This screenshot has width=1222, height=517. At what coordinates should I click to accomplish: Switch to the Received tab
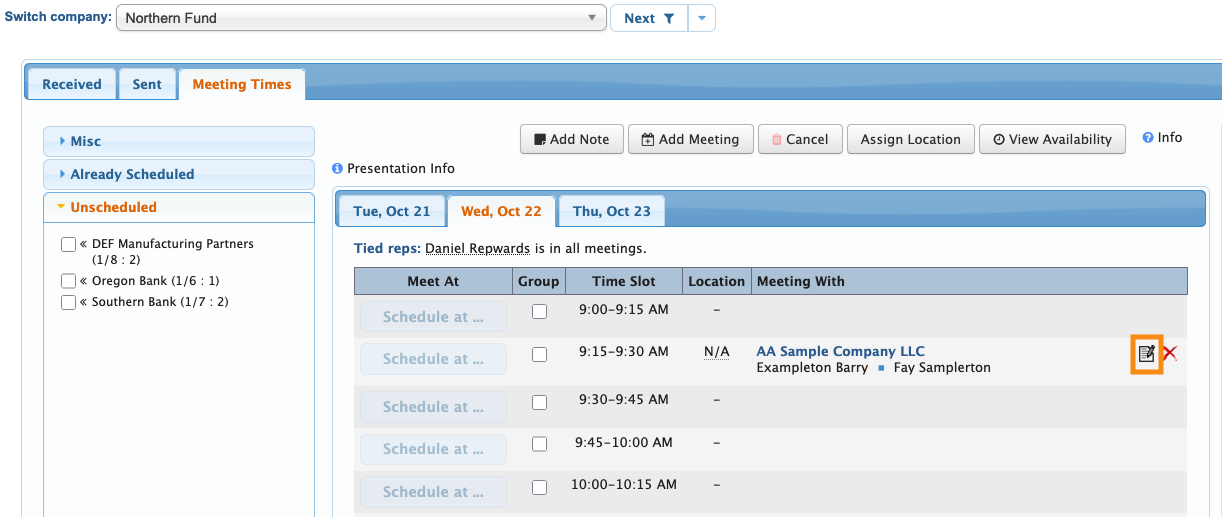[72, 84]
